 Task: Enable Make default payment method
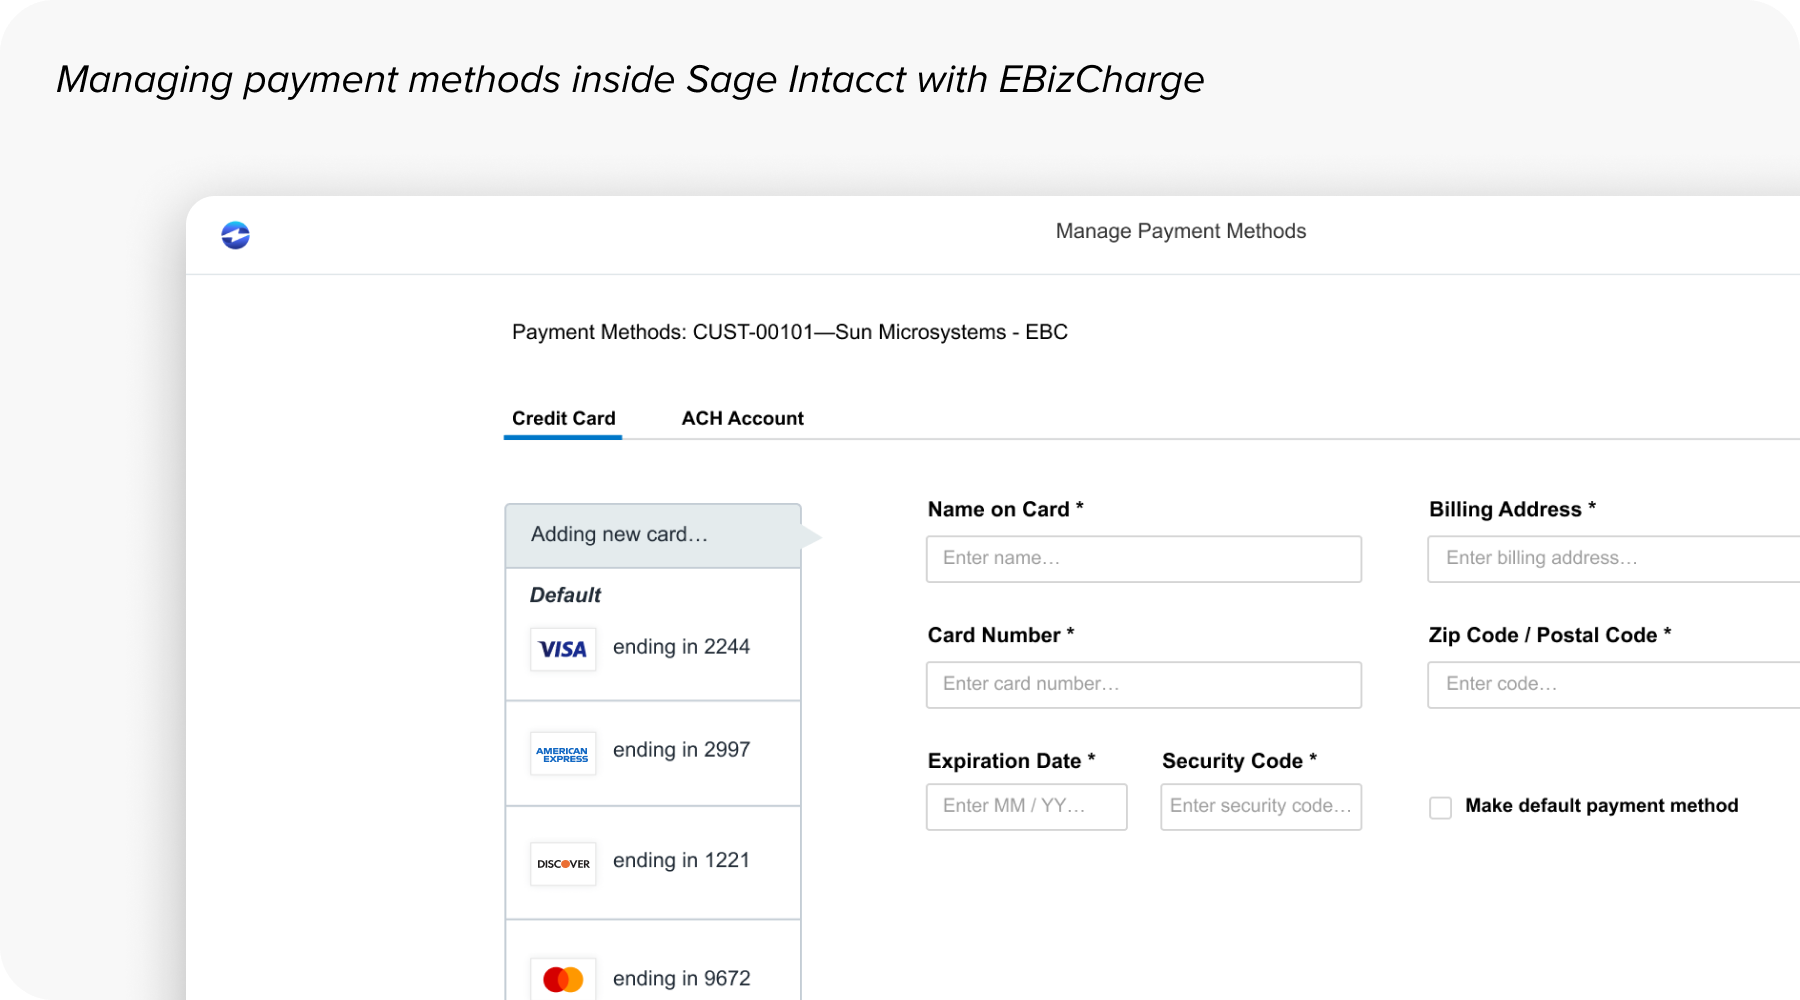point(1440,807)
